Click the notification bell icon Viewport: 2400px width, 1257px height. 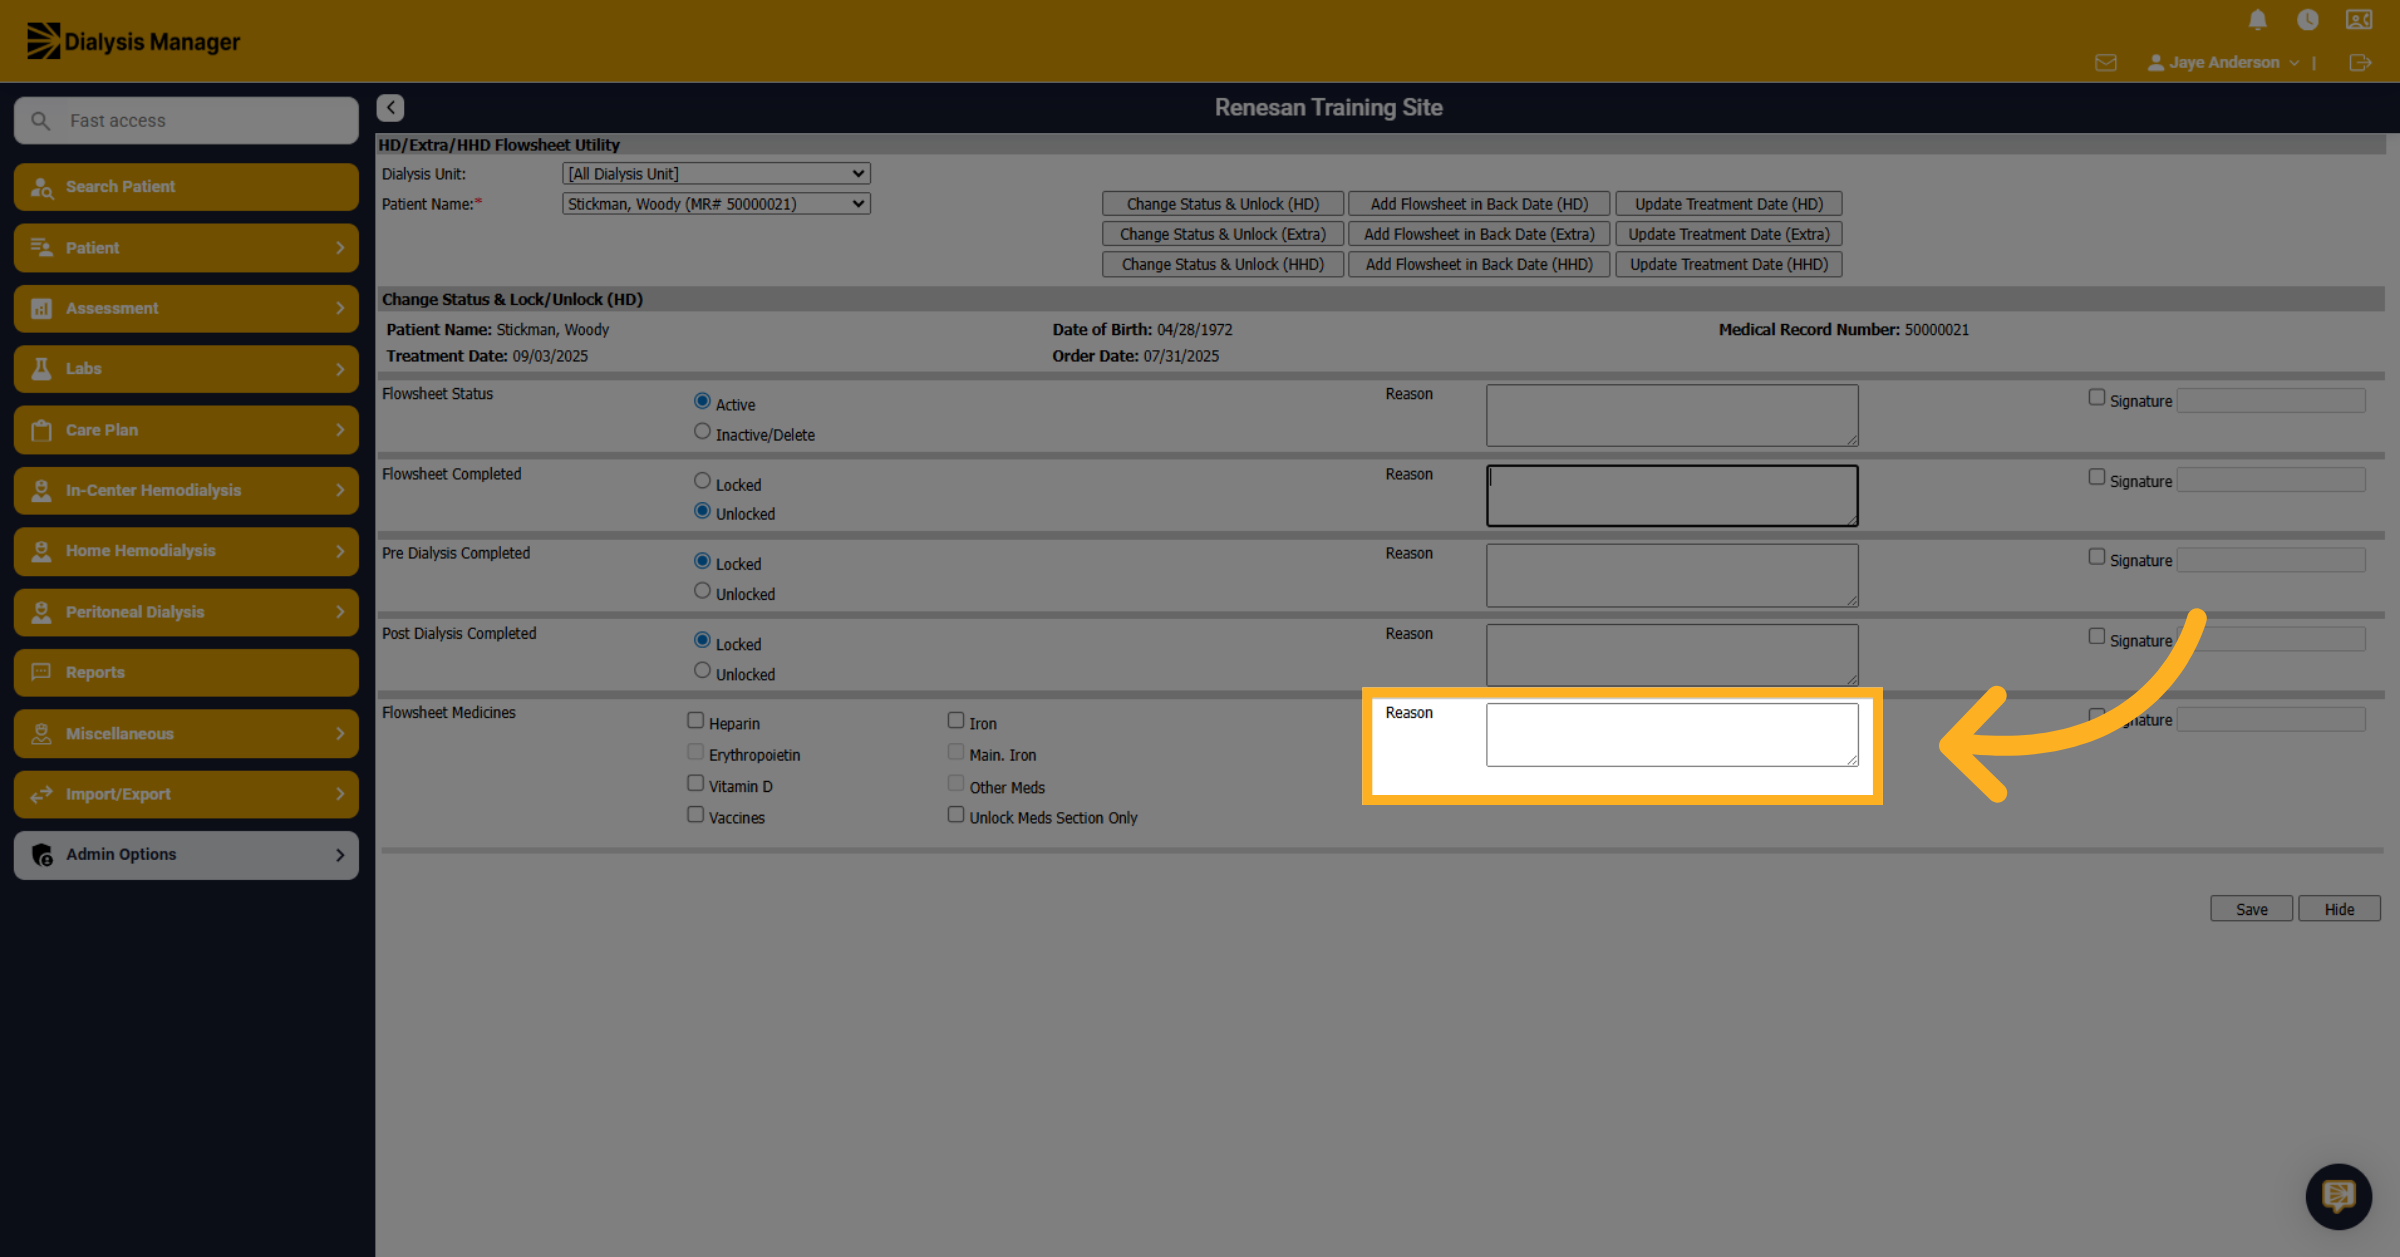point(2258,20)
